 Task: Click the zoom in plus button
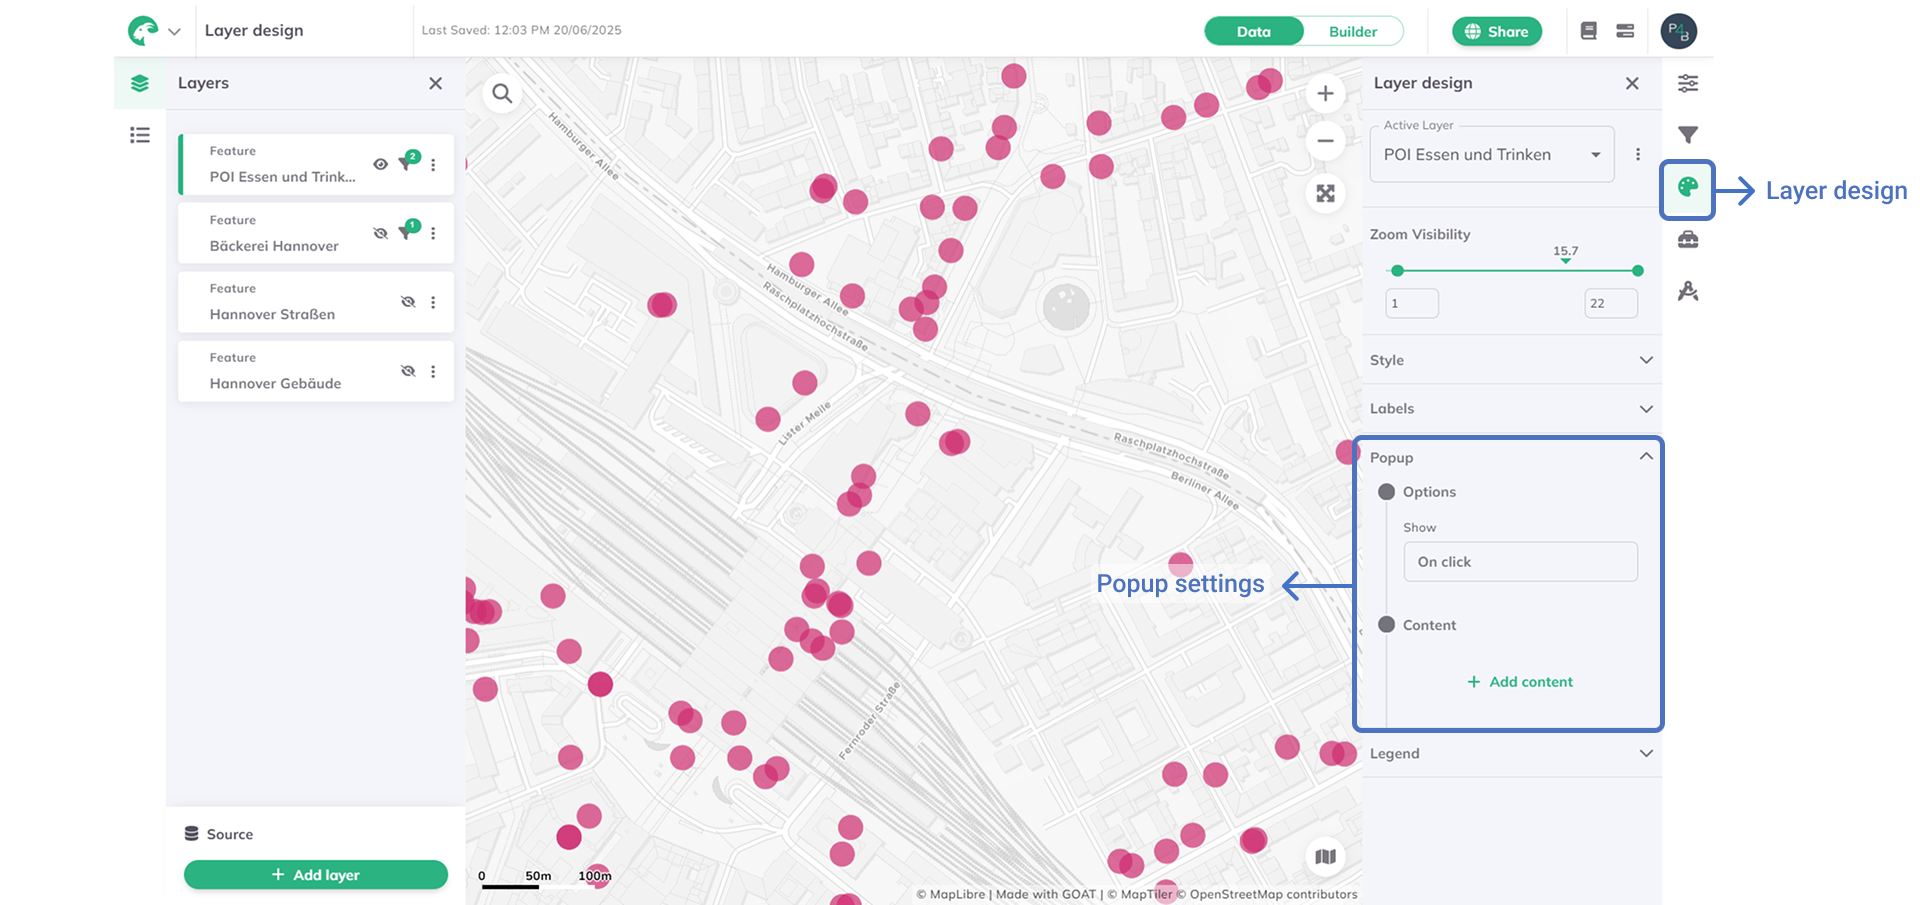click(x=1325, y=94)
